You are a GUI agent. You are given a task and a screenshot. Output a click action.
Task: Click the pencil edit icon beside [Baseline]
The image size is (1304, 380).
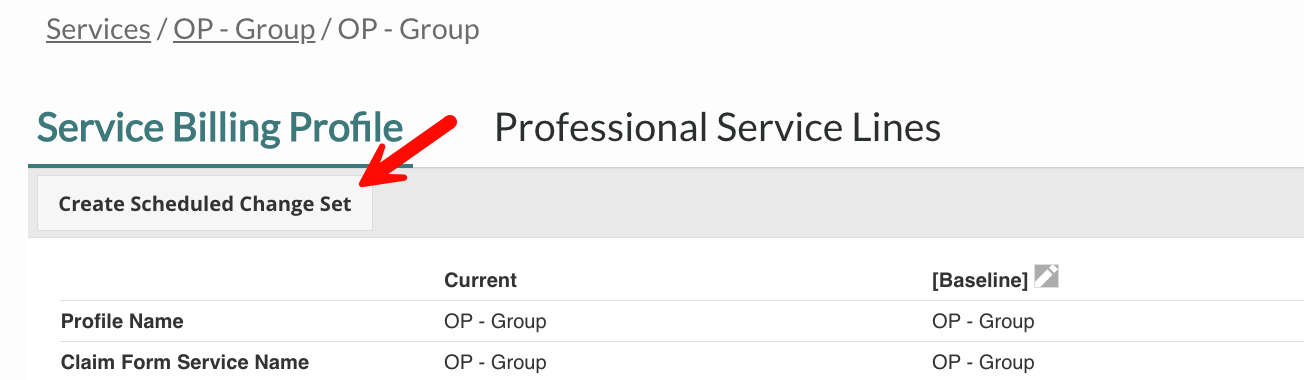click(1046, 277)
